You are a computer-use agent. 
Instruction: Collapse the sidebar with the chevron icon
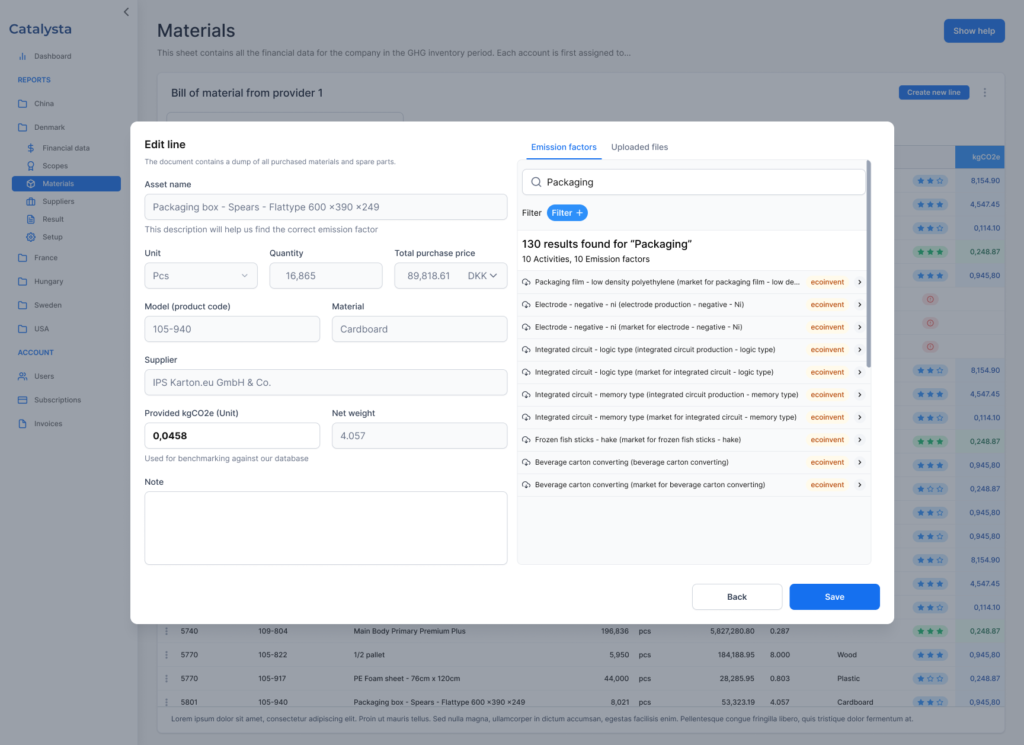click(126, 12)
